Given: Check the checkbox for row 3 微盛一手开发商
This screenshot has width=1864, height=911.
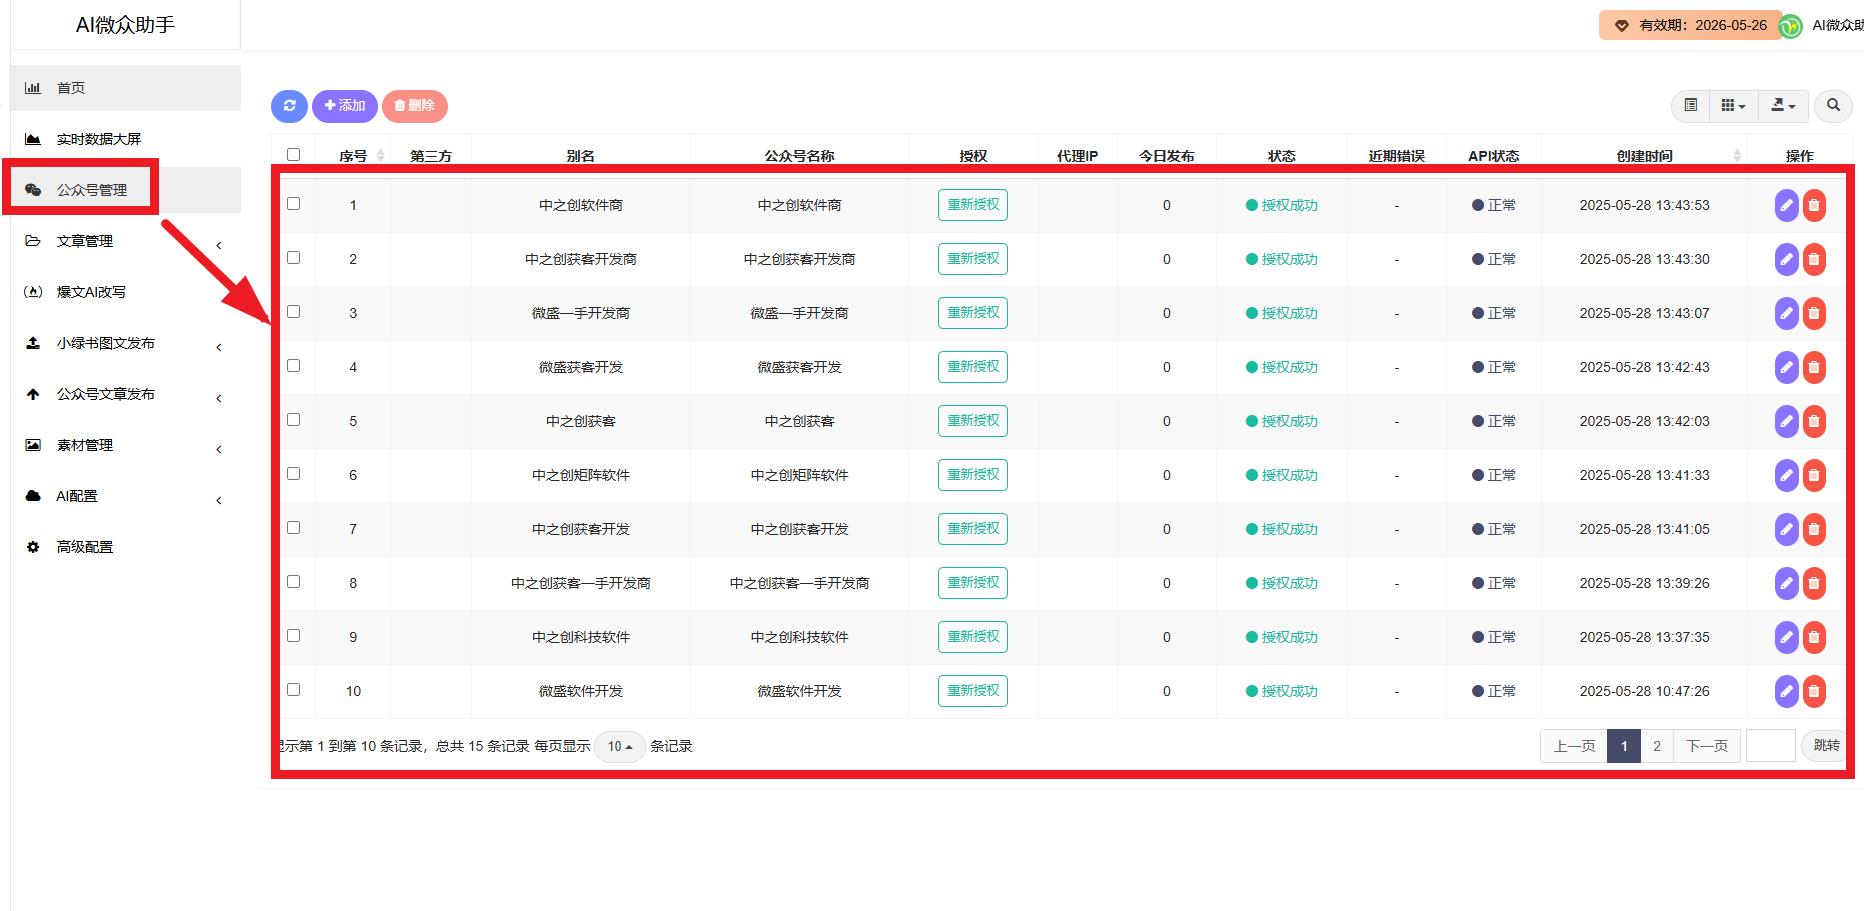Looking at the screenshot, I should click(x=293, y=311).
